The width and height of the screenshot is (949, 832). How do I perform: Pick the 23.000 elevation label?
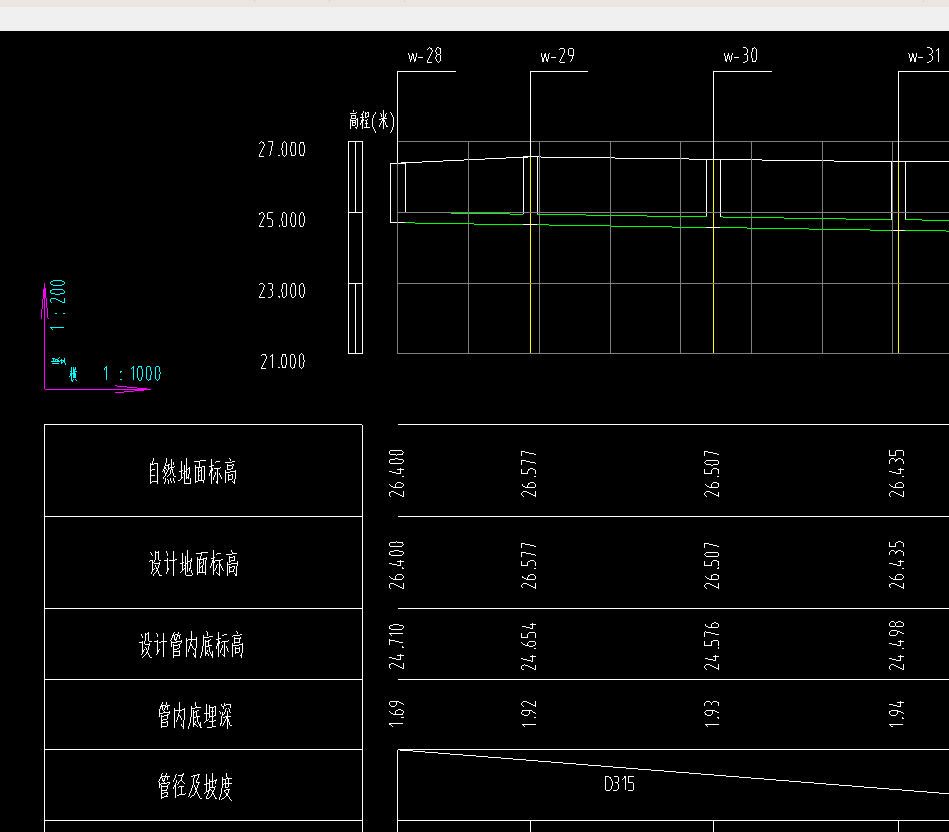coord(282,291)
